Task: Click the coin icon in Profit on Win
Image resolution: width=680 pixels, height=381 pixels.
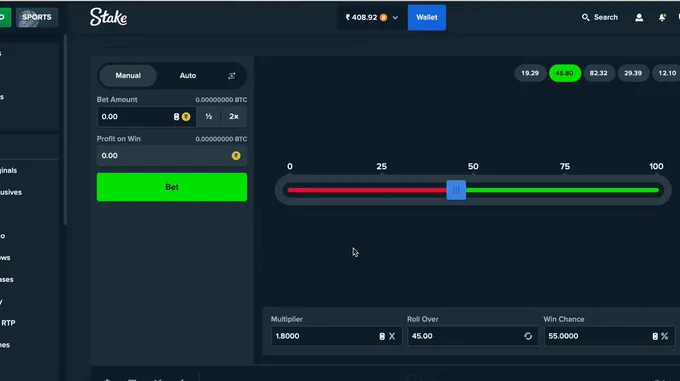Action: [x=236, y=156]
